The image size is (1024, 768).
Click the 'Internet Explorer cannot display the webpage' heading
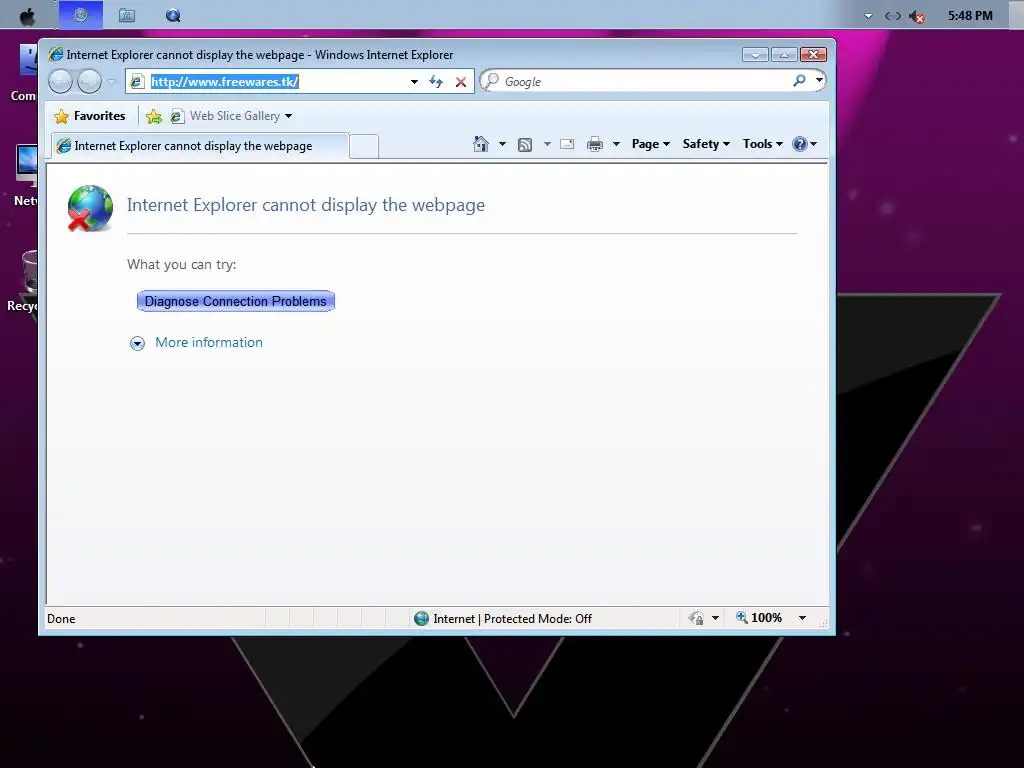coord(306,205)
